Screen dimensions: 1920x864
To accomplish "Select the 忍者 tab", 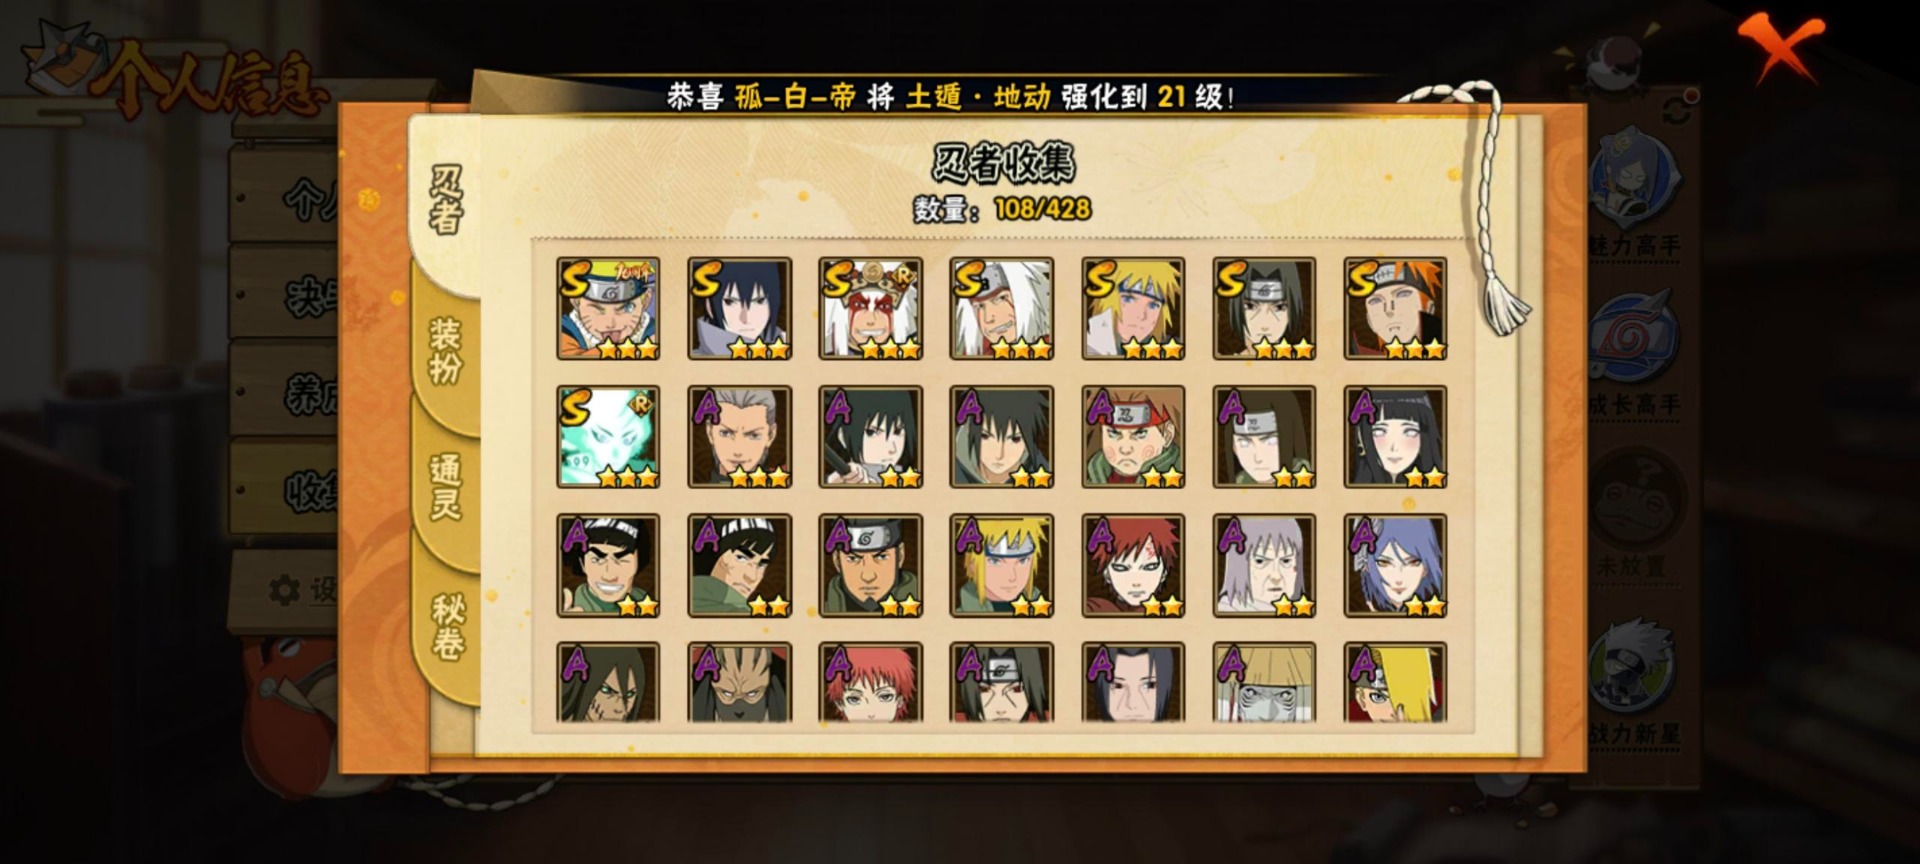I will click(x=446, y=200).
